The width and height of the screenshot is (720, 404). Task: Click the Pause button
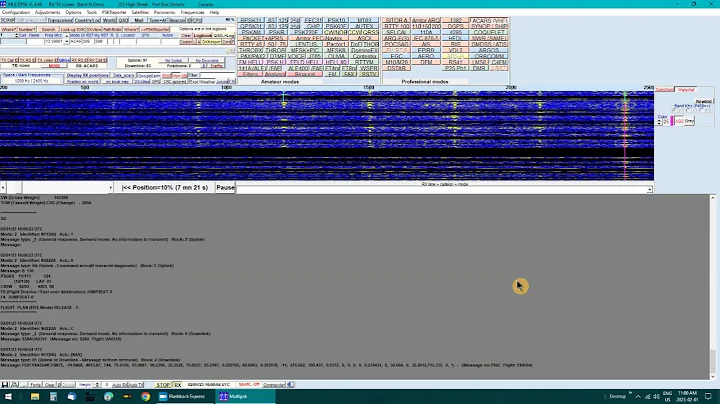[x=225, y=187]
